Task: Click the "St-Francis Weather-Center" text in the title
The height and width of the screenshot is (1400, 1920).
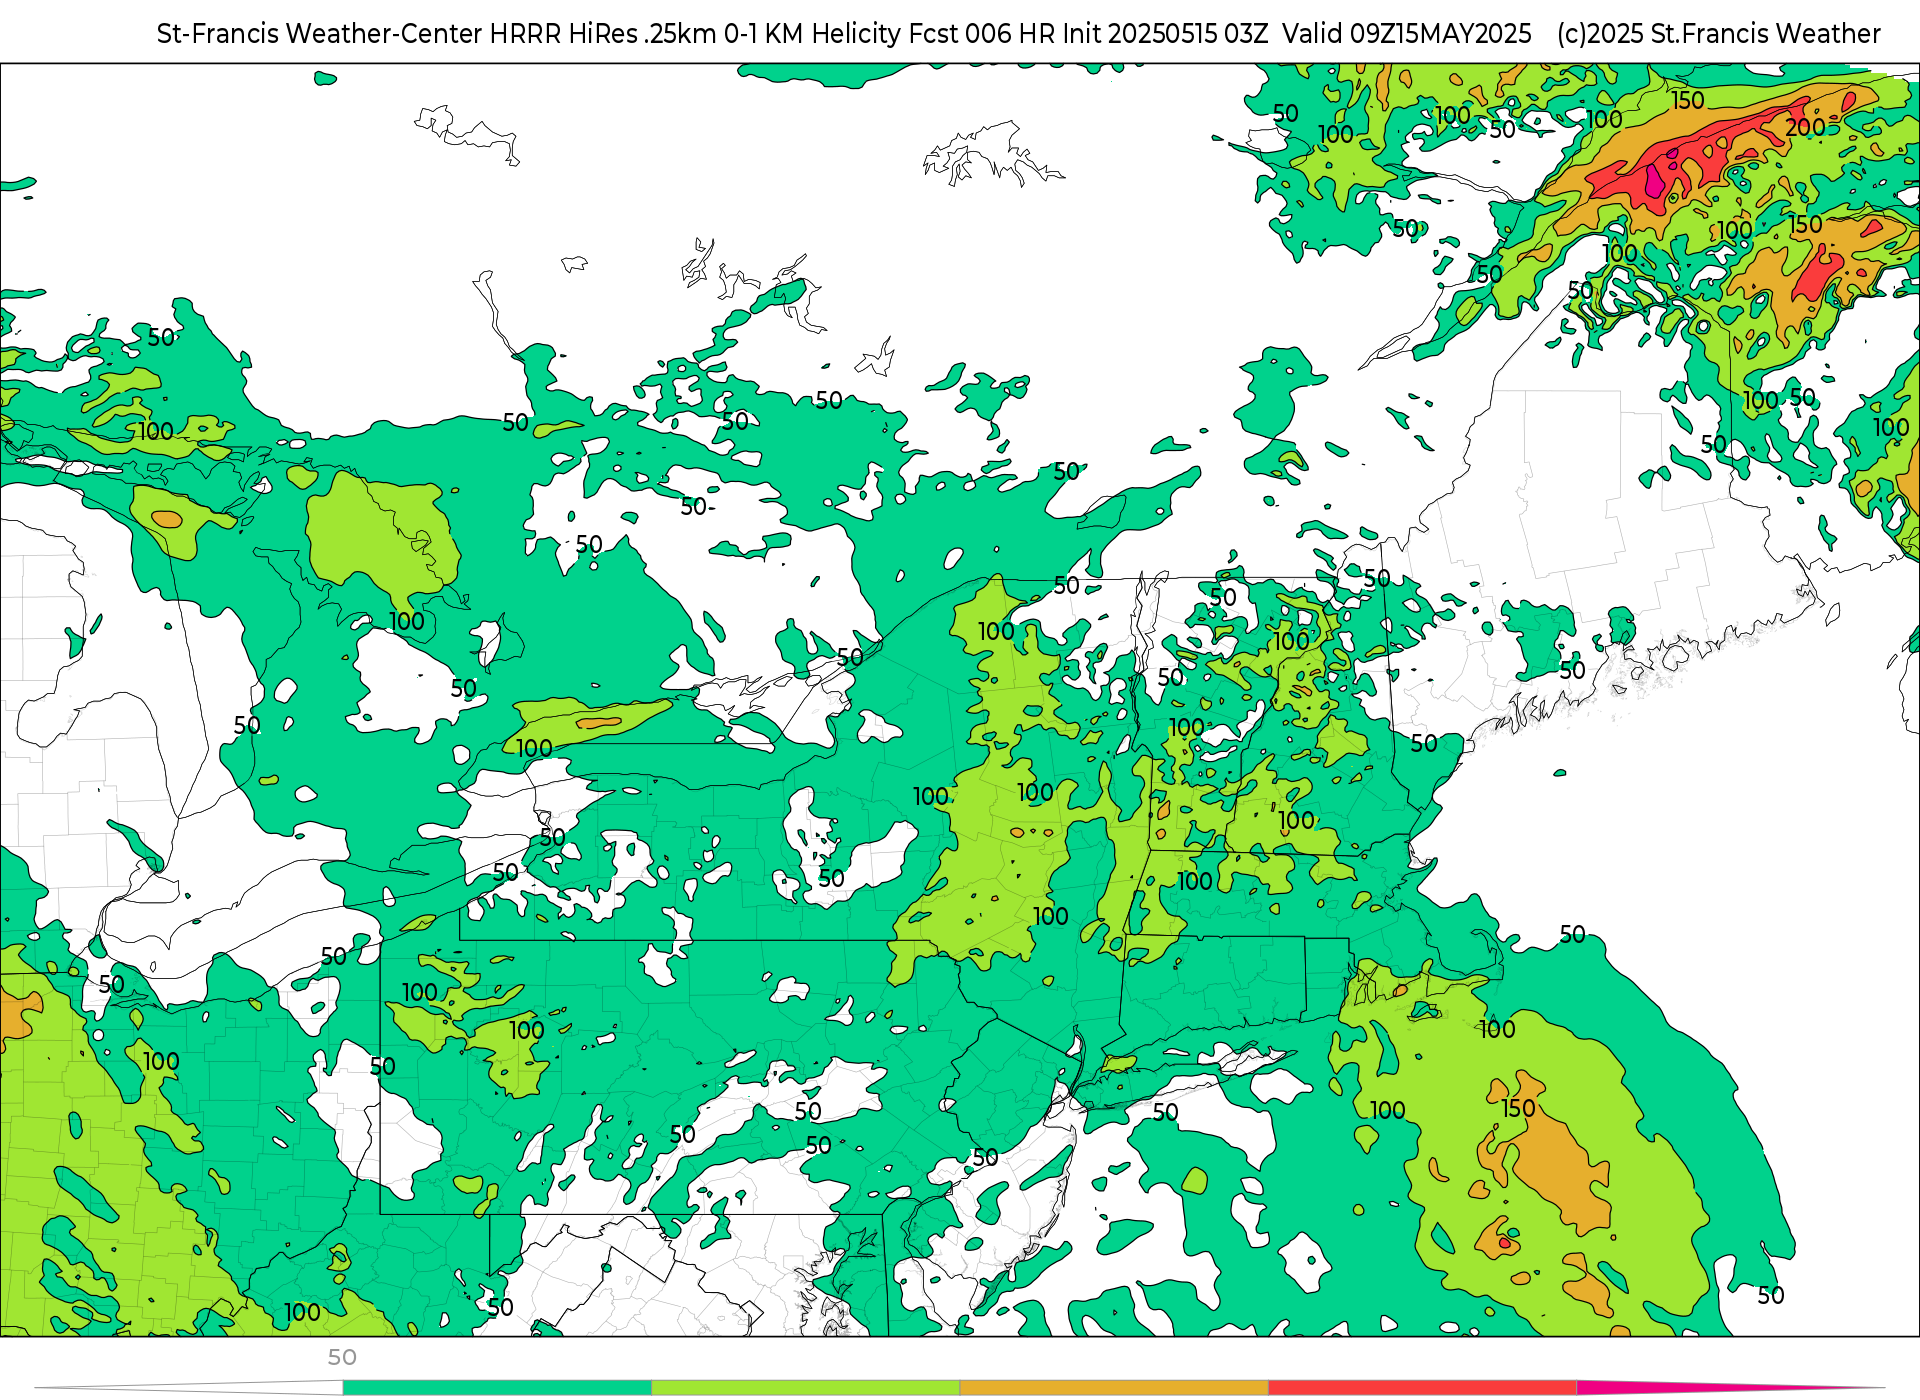Action: (x=319, y=34)
